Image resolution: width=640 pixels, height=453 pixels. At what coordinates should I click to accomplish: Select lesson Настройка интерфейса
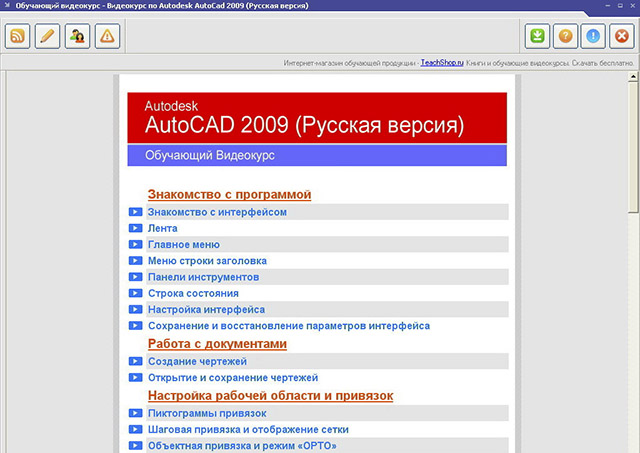pyautogui.click(x=206, y=310)
